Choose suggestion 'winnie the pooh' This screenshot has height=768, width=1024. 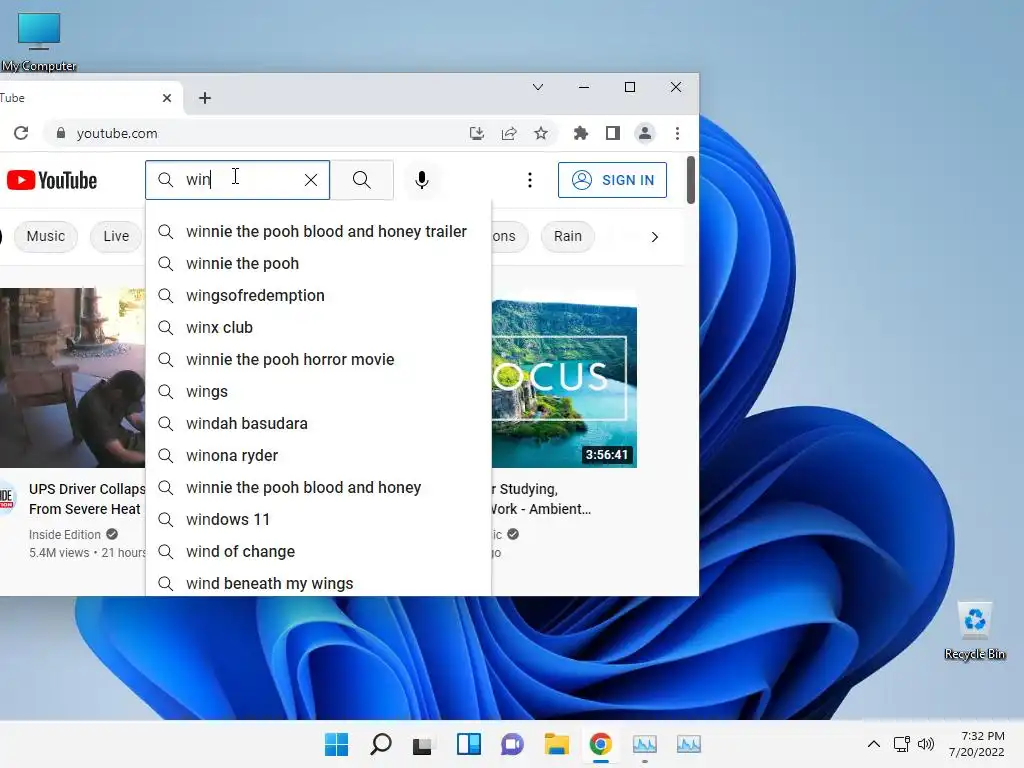pyautogui.click(x=319, y=263)
